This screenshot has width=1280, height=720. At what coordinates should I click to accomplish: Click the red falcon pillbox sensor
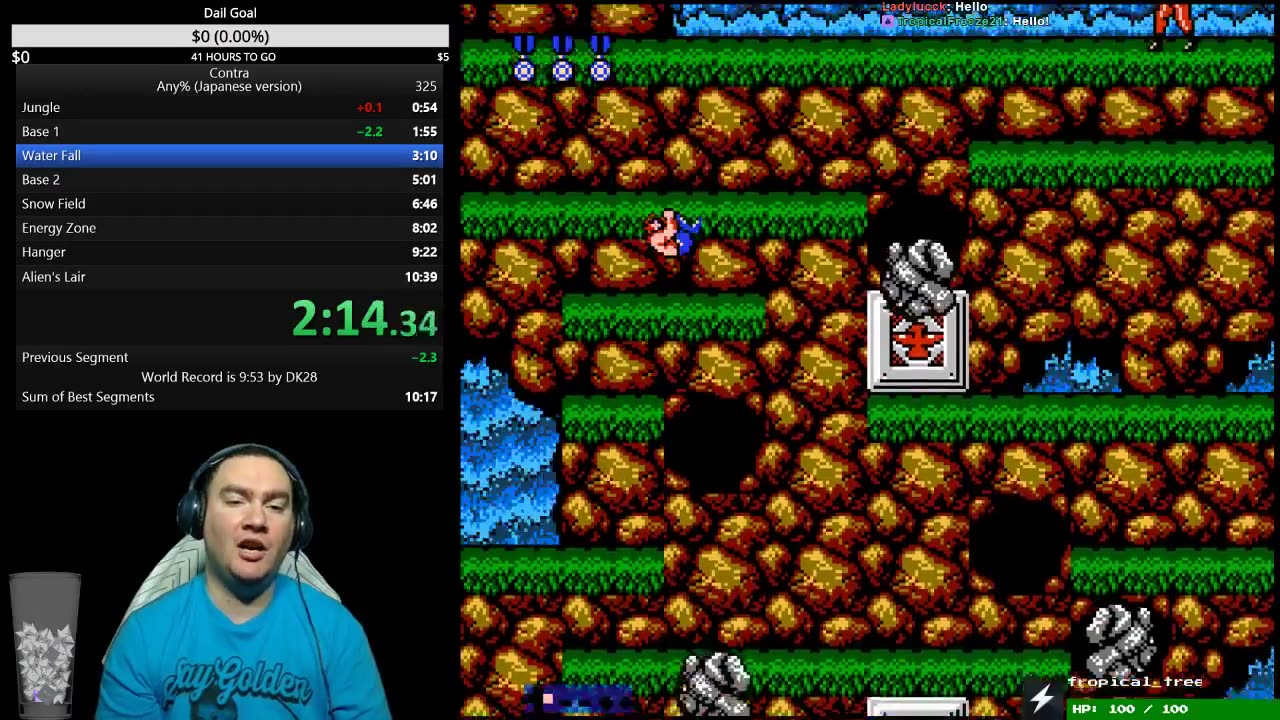[x=917, y=341]
